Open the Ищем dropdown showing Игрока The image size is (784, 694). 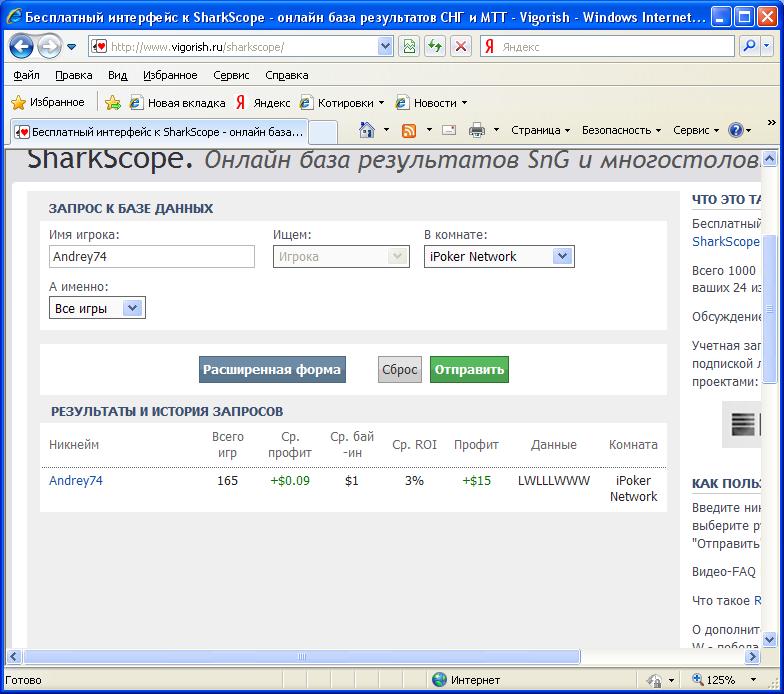(341, 256)
